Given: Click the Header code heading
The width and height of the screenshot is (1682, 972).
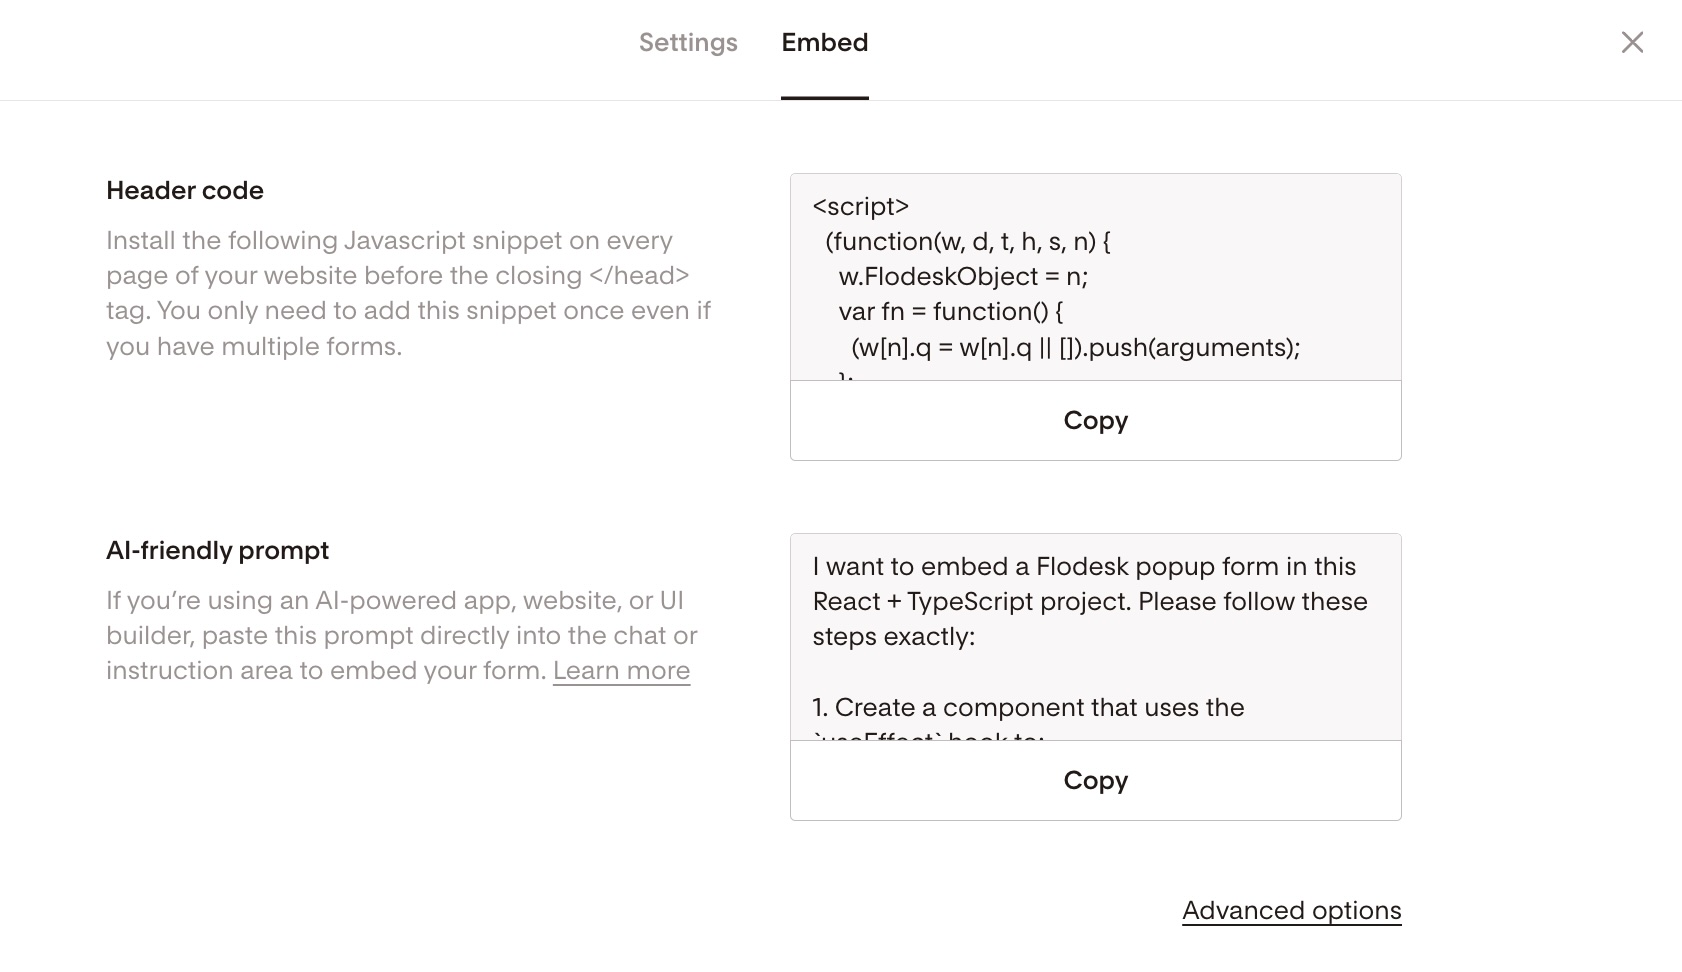Looking at the screenshot, I should (185, 191).
